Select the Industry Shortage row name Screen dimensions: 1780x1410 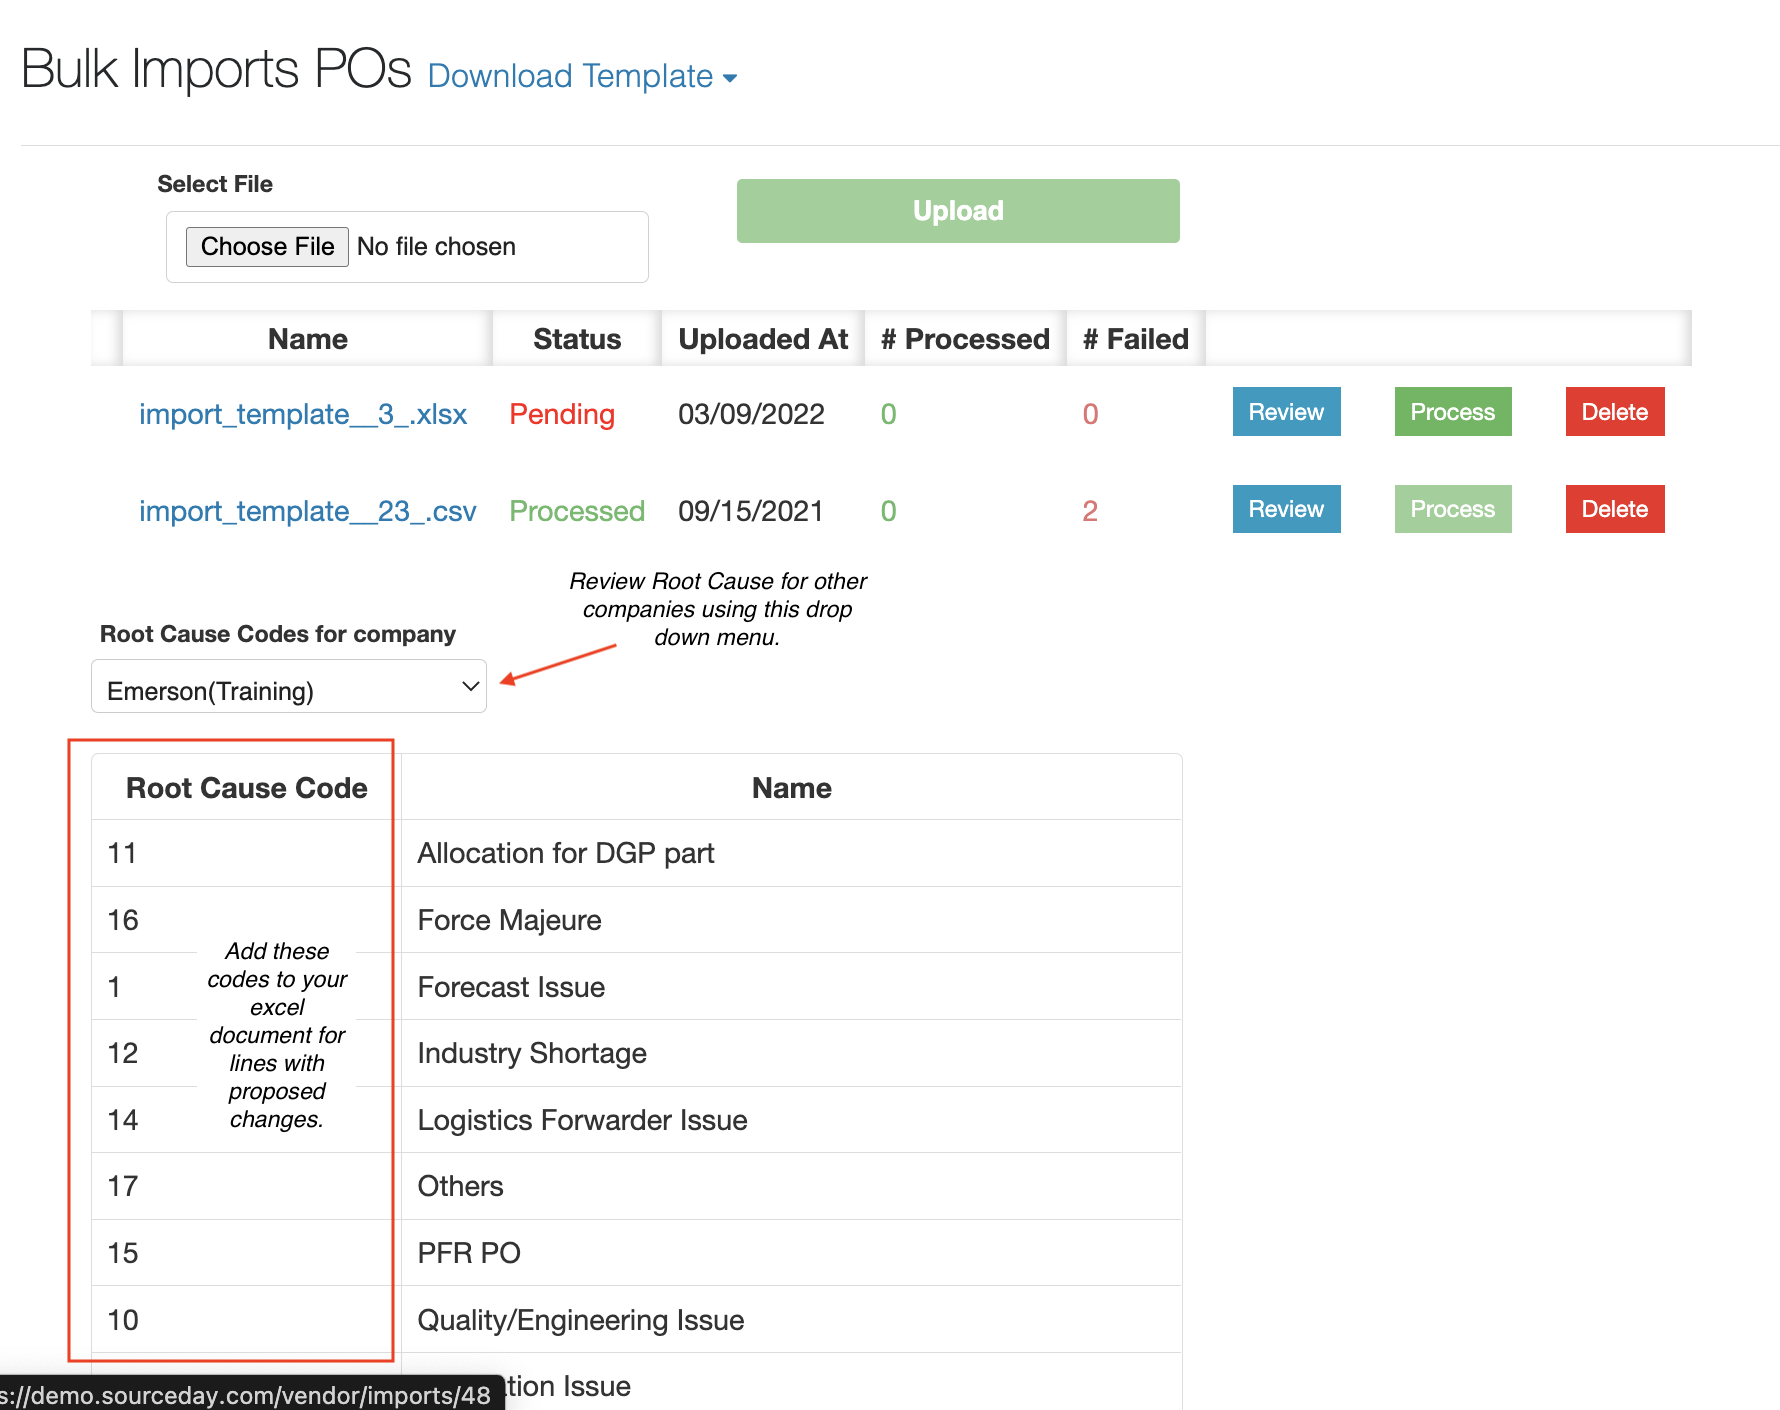coord(531,1053)
